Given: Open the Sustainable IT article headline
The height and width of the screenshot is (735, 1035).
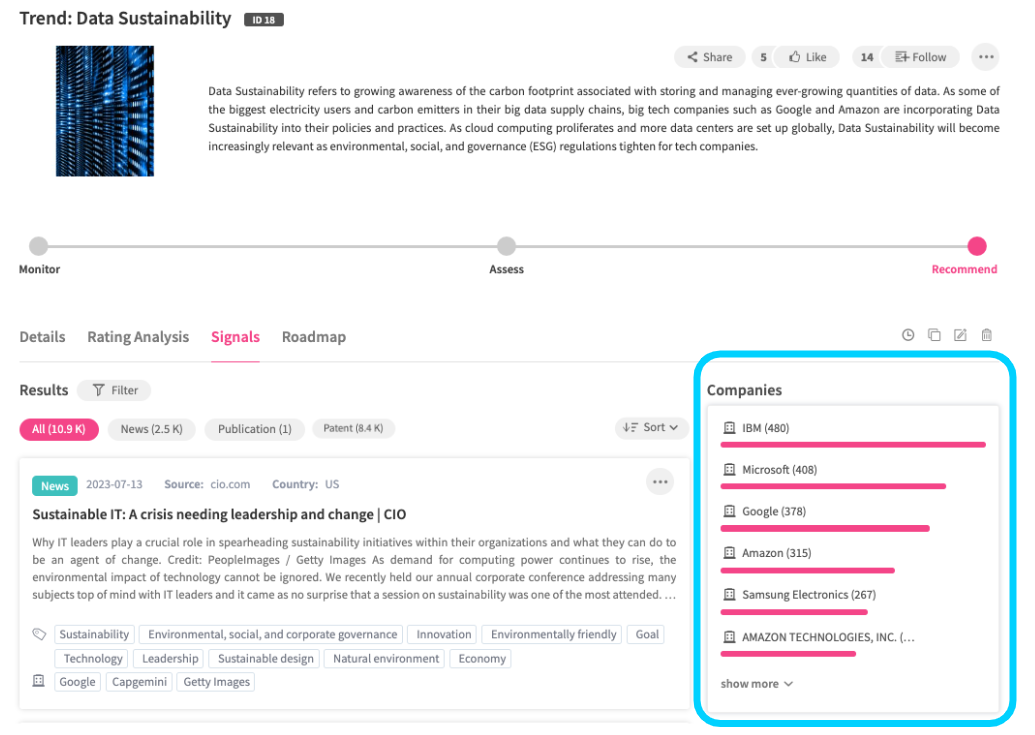Looking at the screenshot, I should point(219,514).
